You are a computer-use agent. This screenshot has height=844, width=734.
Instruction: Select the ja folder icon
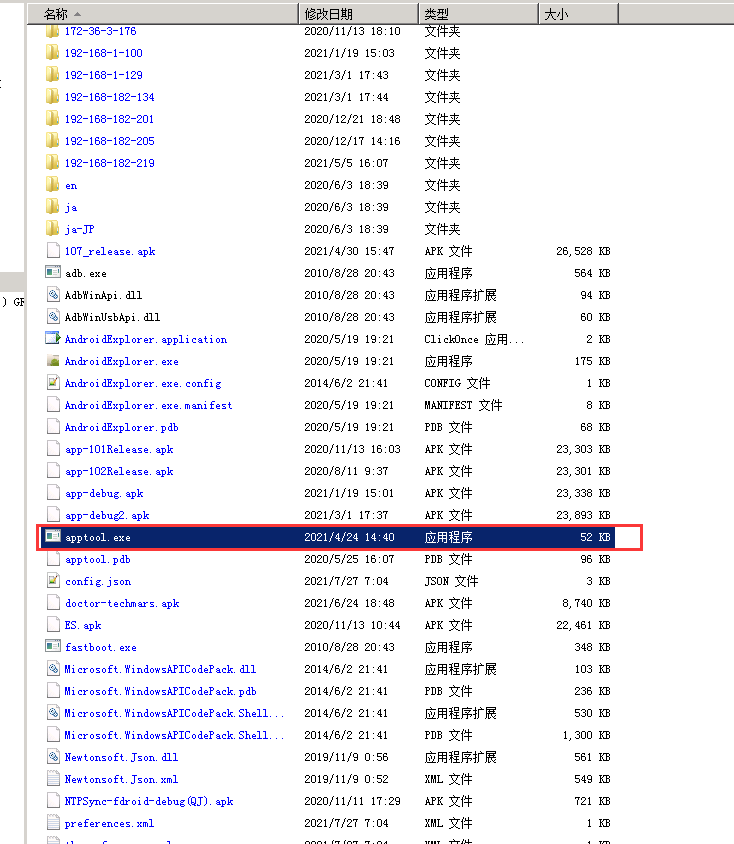53,207
